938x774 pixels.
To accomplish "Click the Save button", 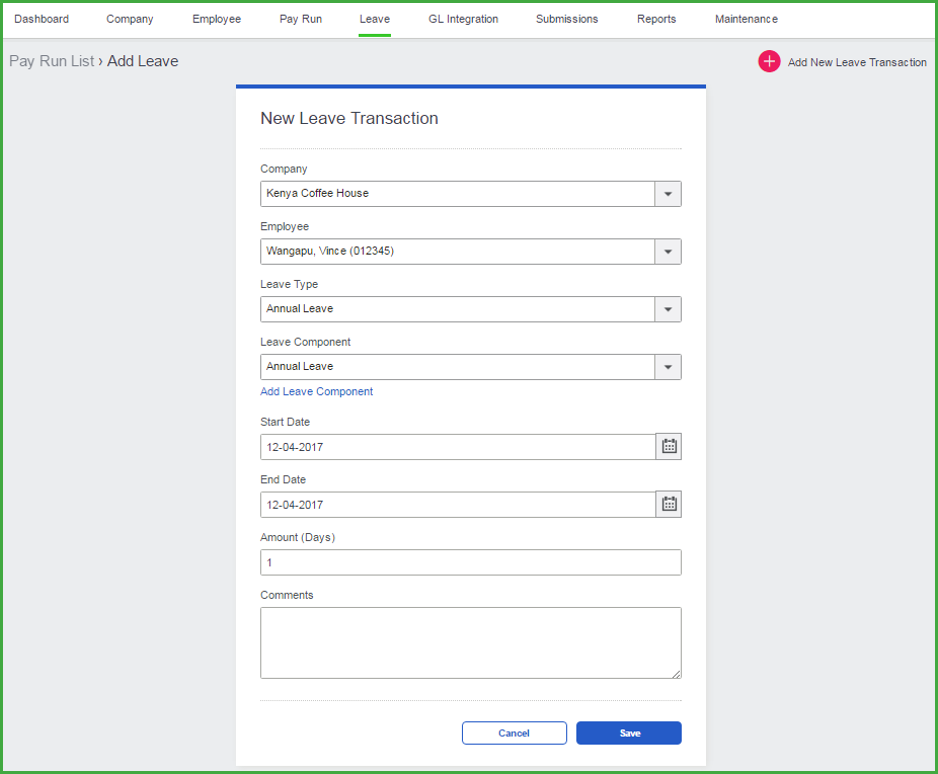I will pos(629,733).
